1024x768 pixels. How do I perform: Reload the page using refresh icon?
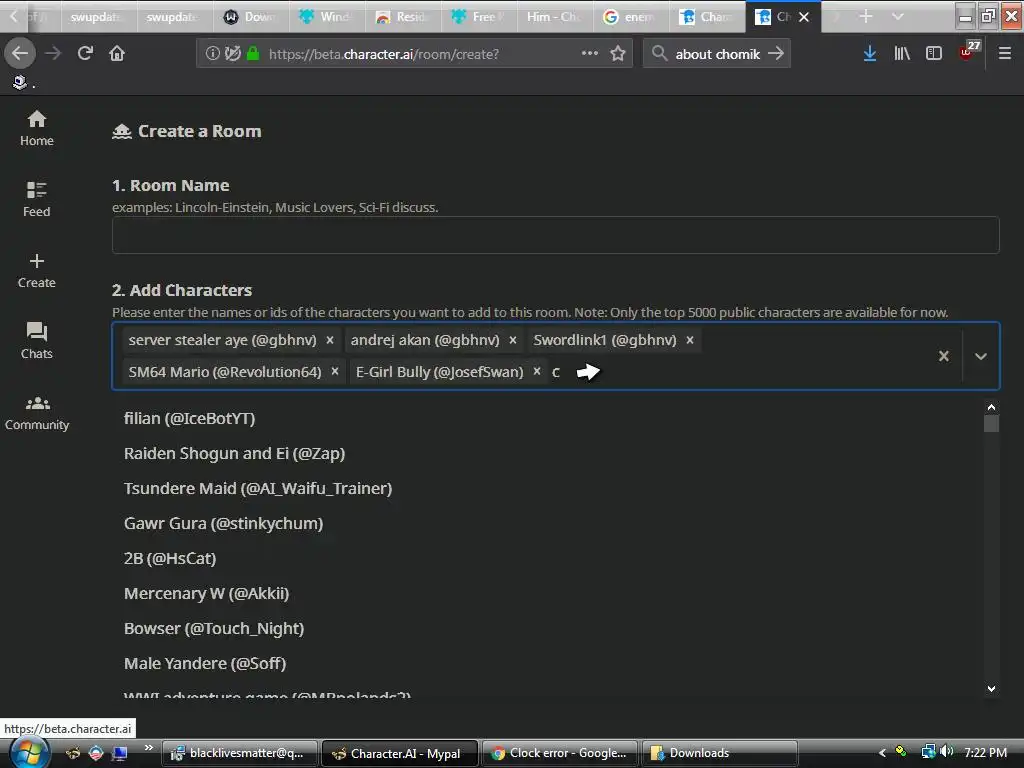[x=85, y=53]
